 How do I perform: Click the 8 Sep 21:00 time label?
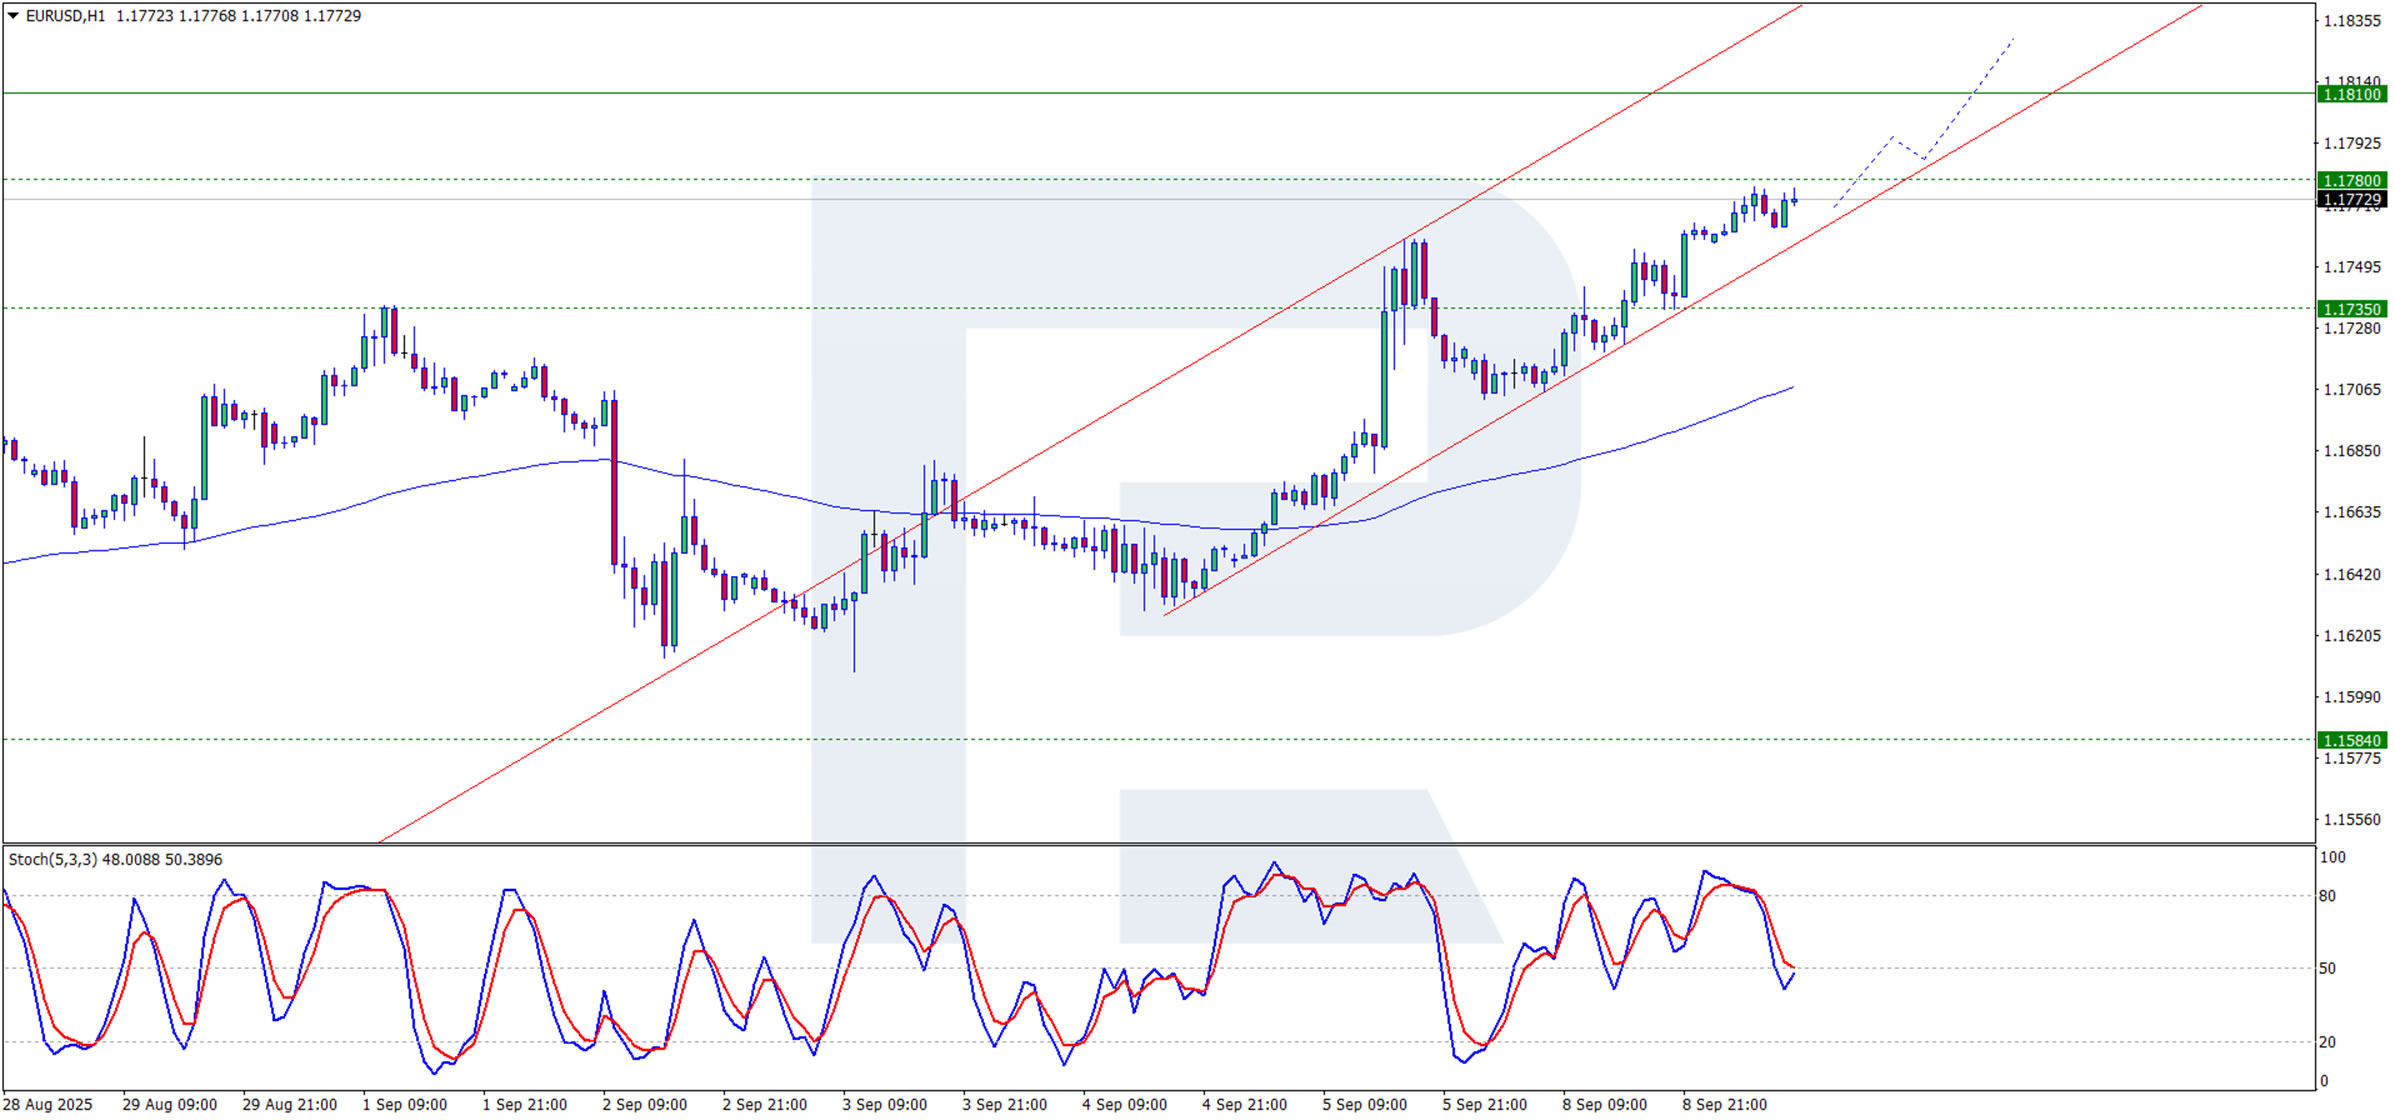click(x=1724, y=1105)
